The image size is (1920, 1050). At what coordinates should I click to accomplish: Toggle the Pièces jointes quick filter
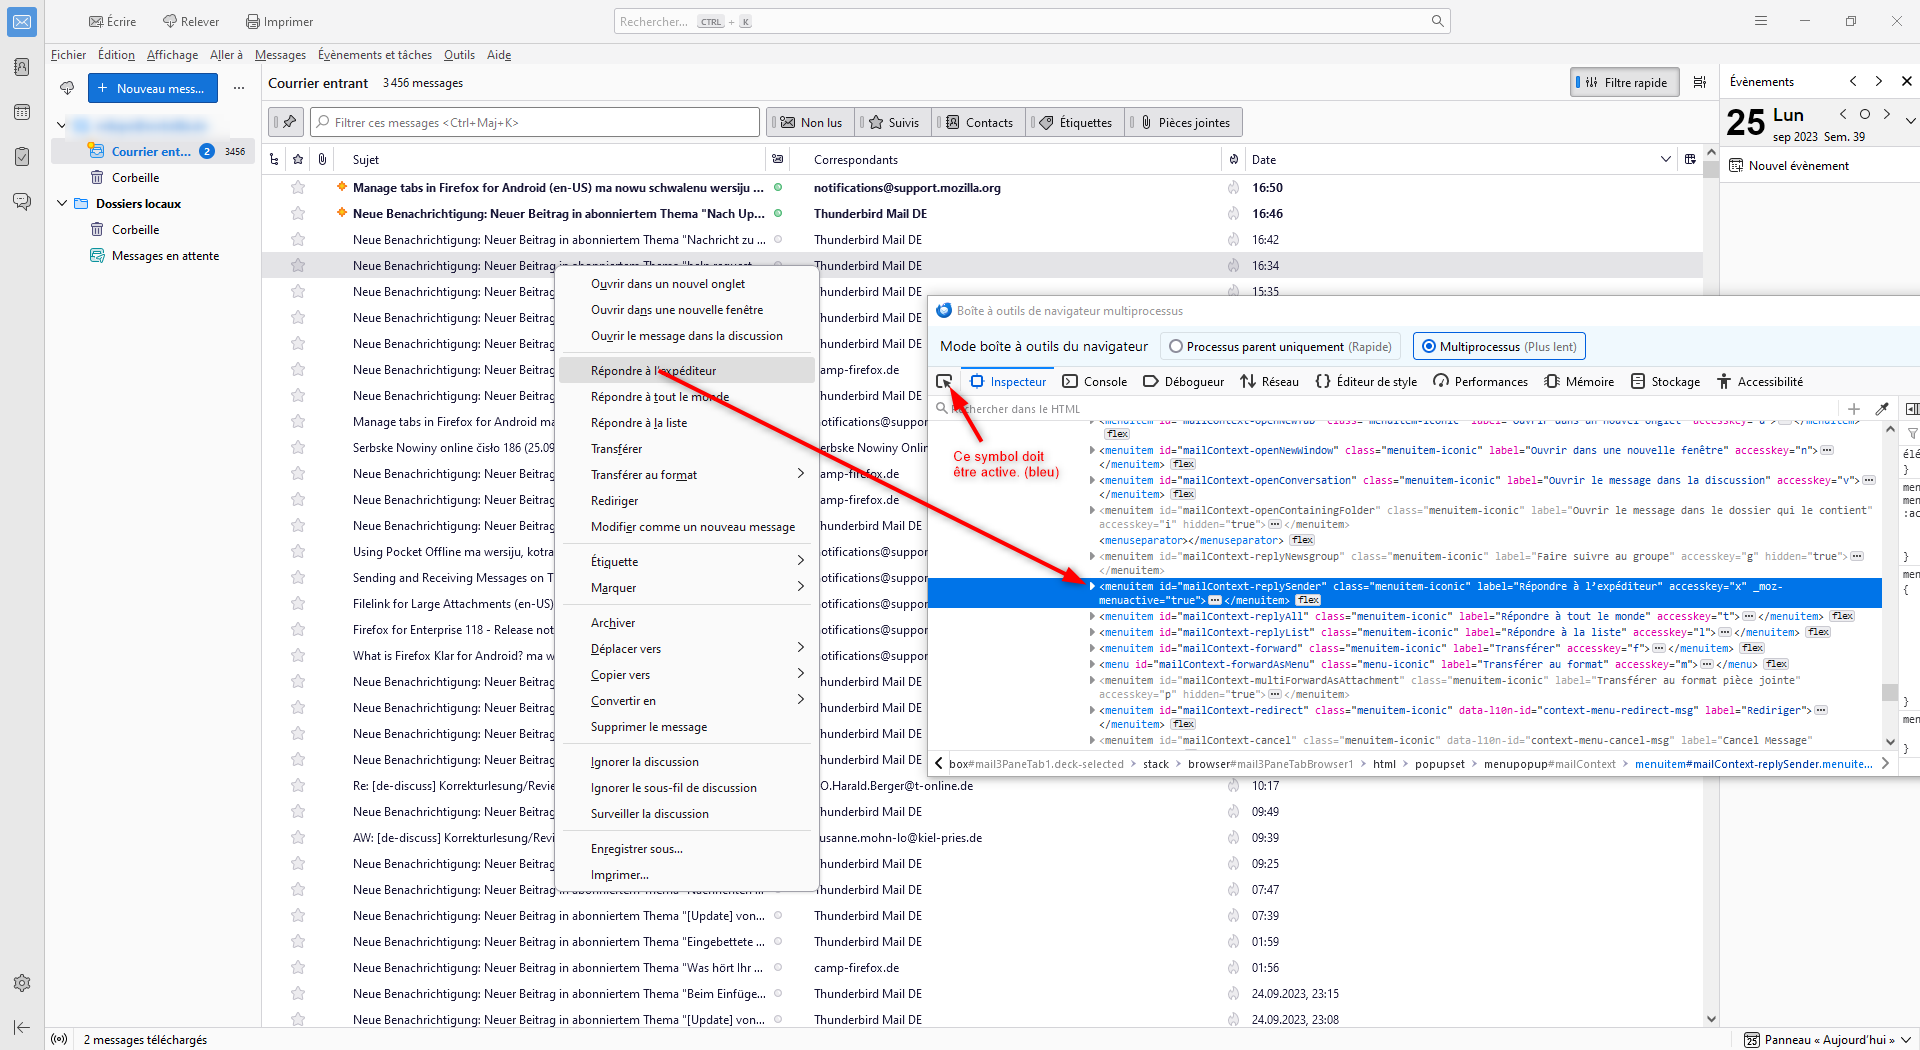1185,122
